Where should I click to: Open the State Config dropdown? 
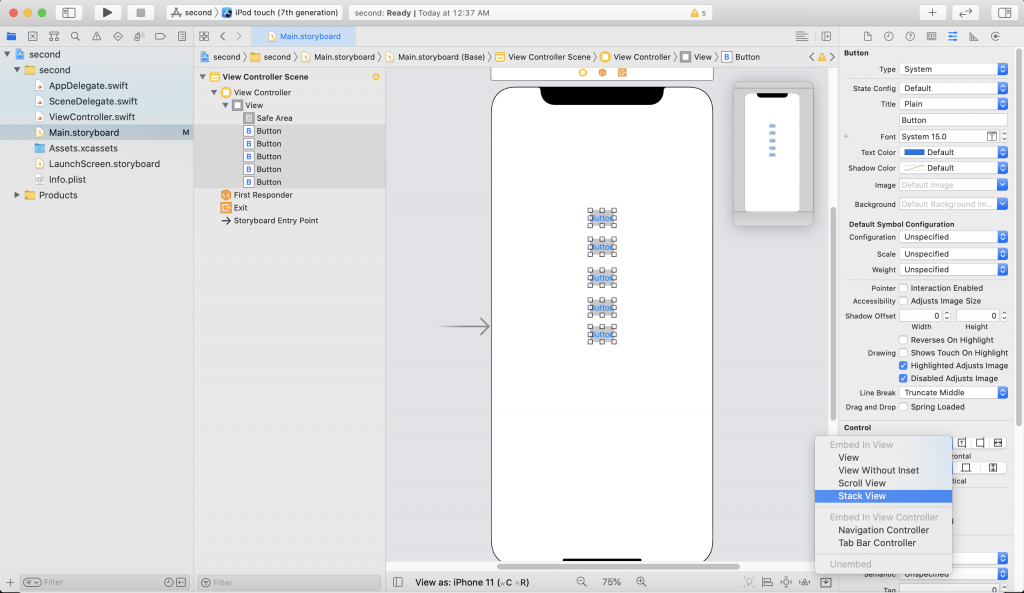pyautogui.click(x=953, y=88)
